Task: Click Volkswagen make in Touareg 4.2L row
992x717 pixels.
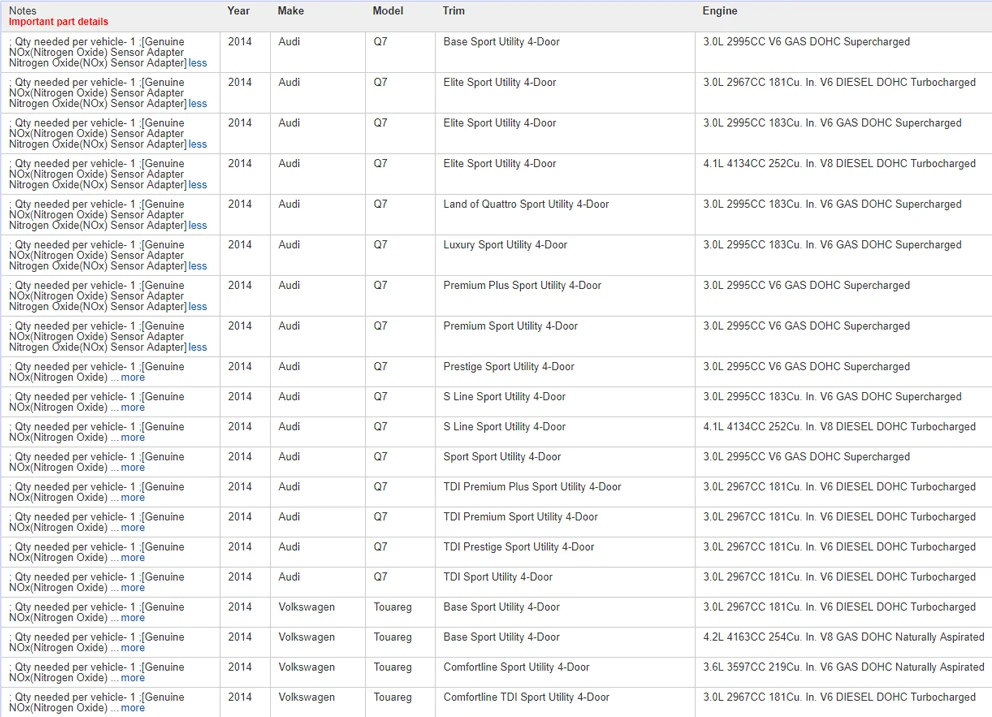Action: 306,637
